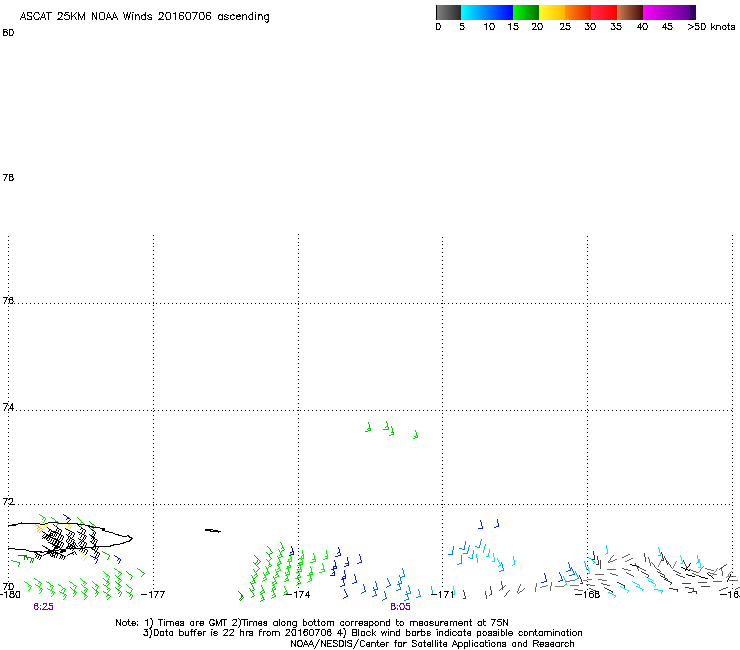Click the "74" latitude axis label

pos(8,407)
